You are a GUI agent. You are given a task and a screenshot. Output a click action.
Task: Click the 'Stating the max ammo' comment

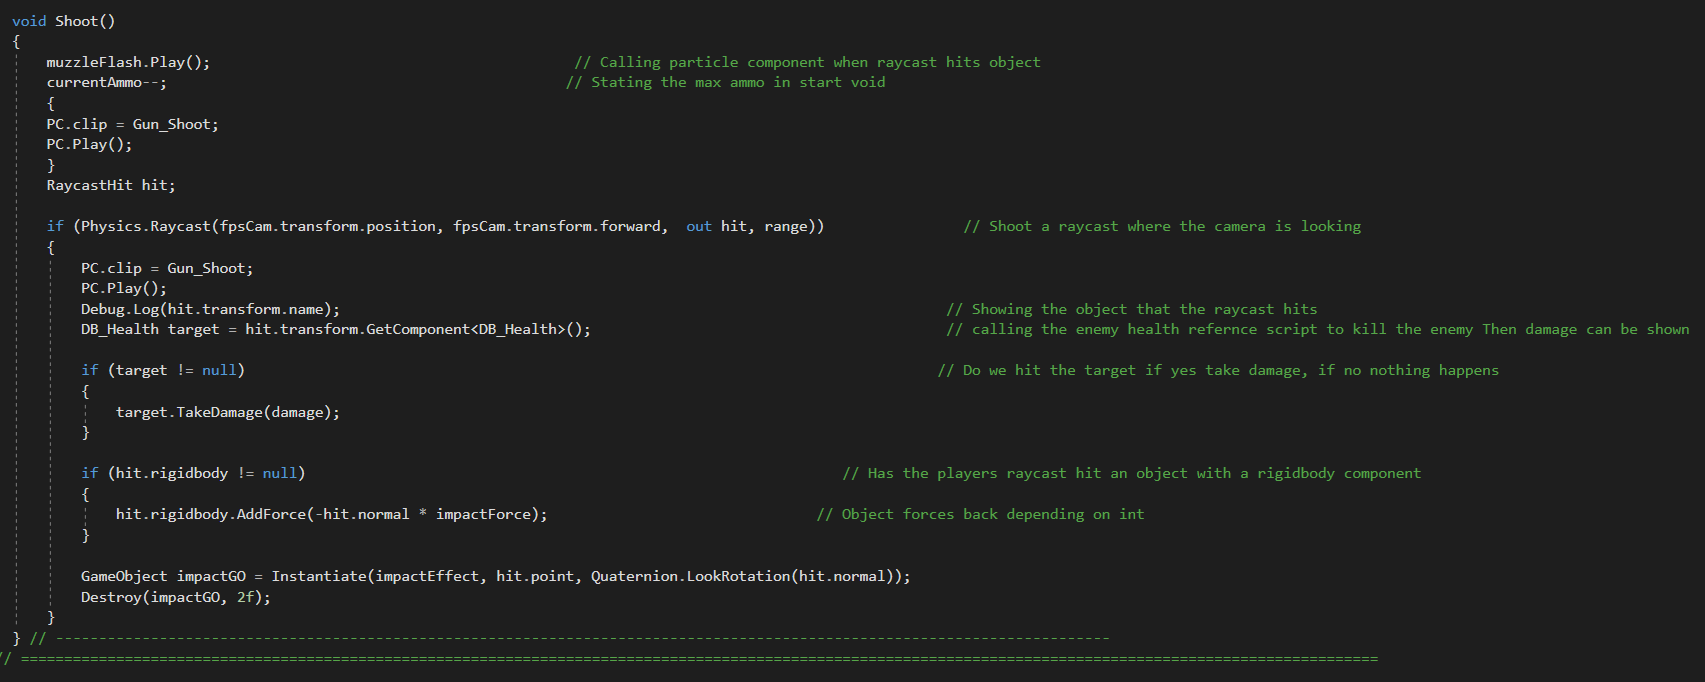click(x=725, y=83)
